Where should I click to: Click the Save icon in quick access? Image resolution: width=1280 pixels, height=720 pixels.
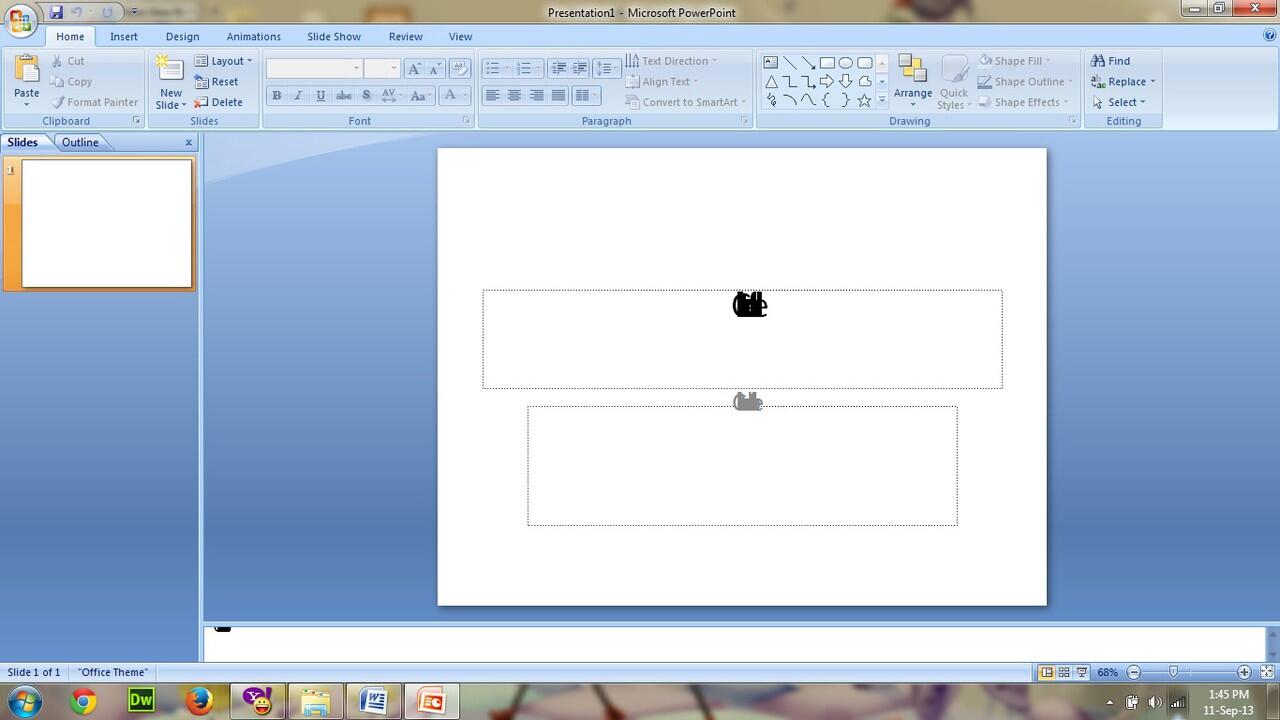coord(56,12)
